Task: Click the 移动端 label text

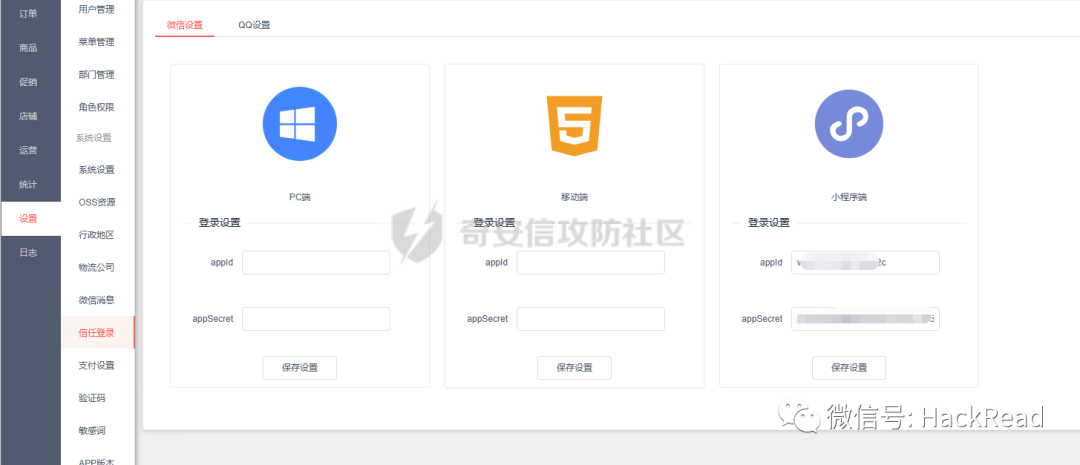Action: coord(574,197)
